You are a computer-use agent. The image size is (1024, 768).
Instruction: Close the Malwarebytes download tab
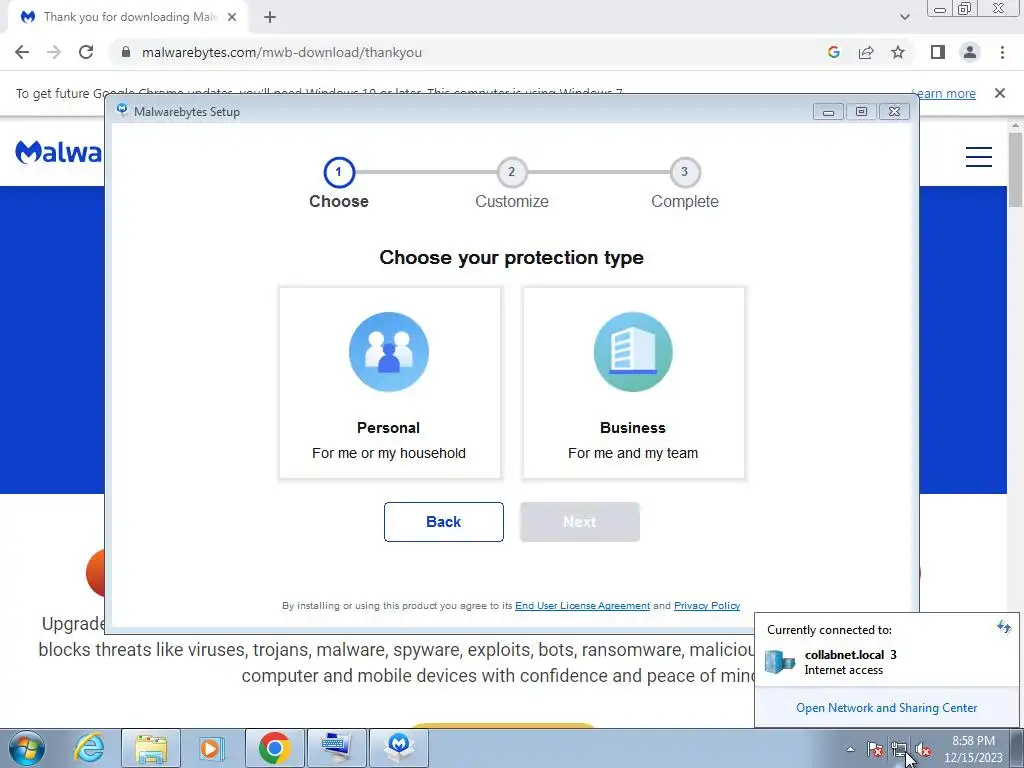pyautogui.click(x=232, y=17)
